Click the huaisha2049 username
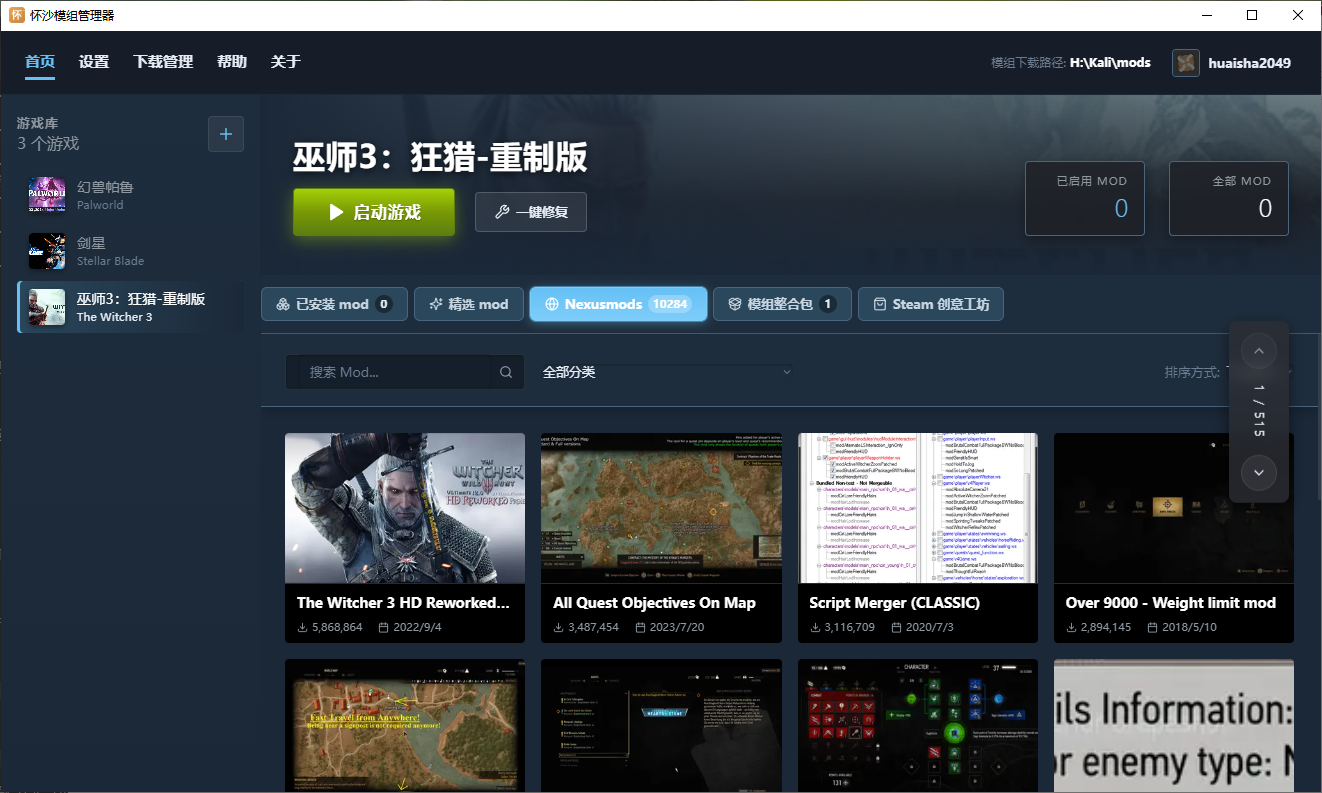This screenshot has width=1322, height=793. click(x=1249, y=63)
